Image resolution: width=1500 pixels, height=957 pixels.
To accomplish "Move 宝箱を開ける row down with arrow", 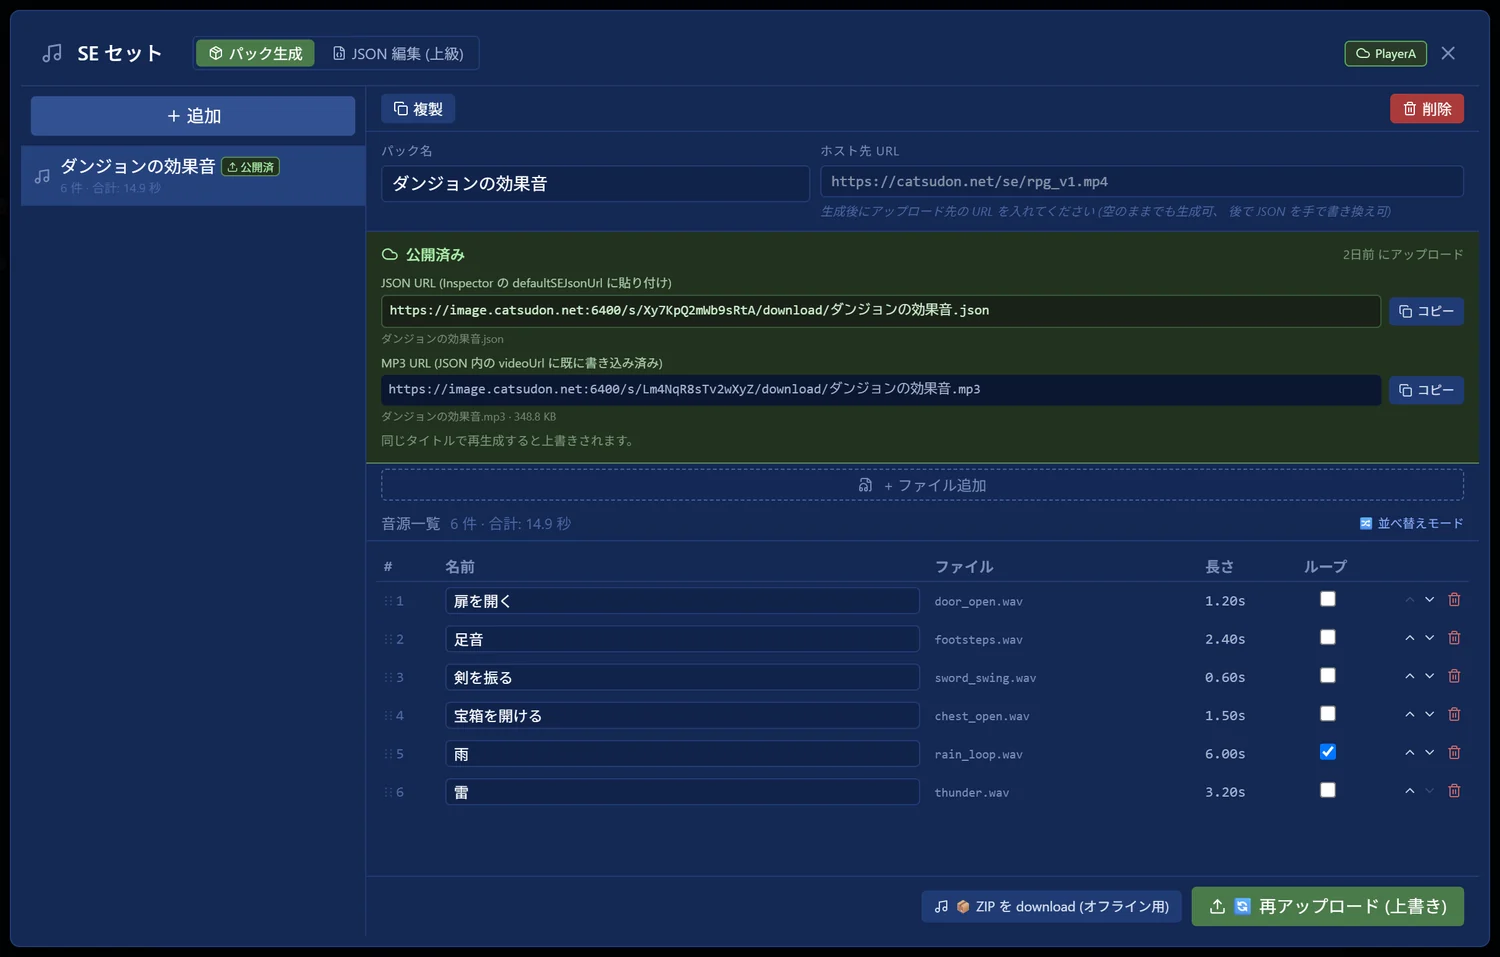I will point(1430,715).
